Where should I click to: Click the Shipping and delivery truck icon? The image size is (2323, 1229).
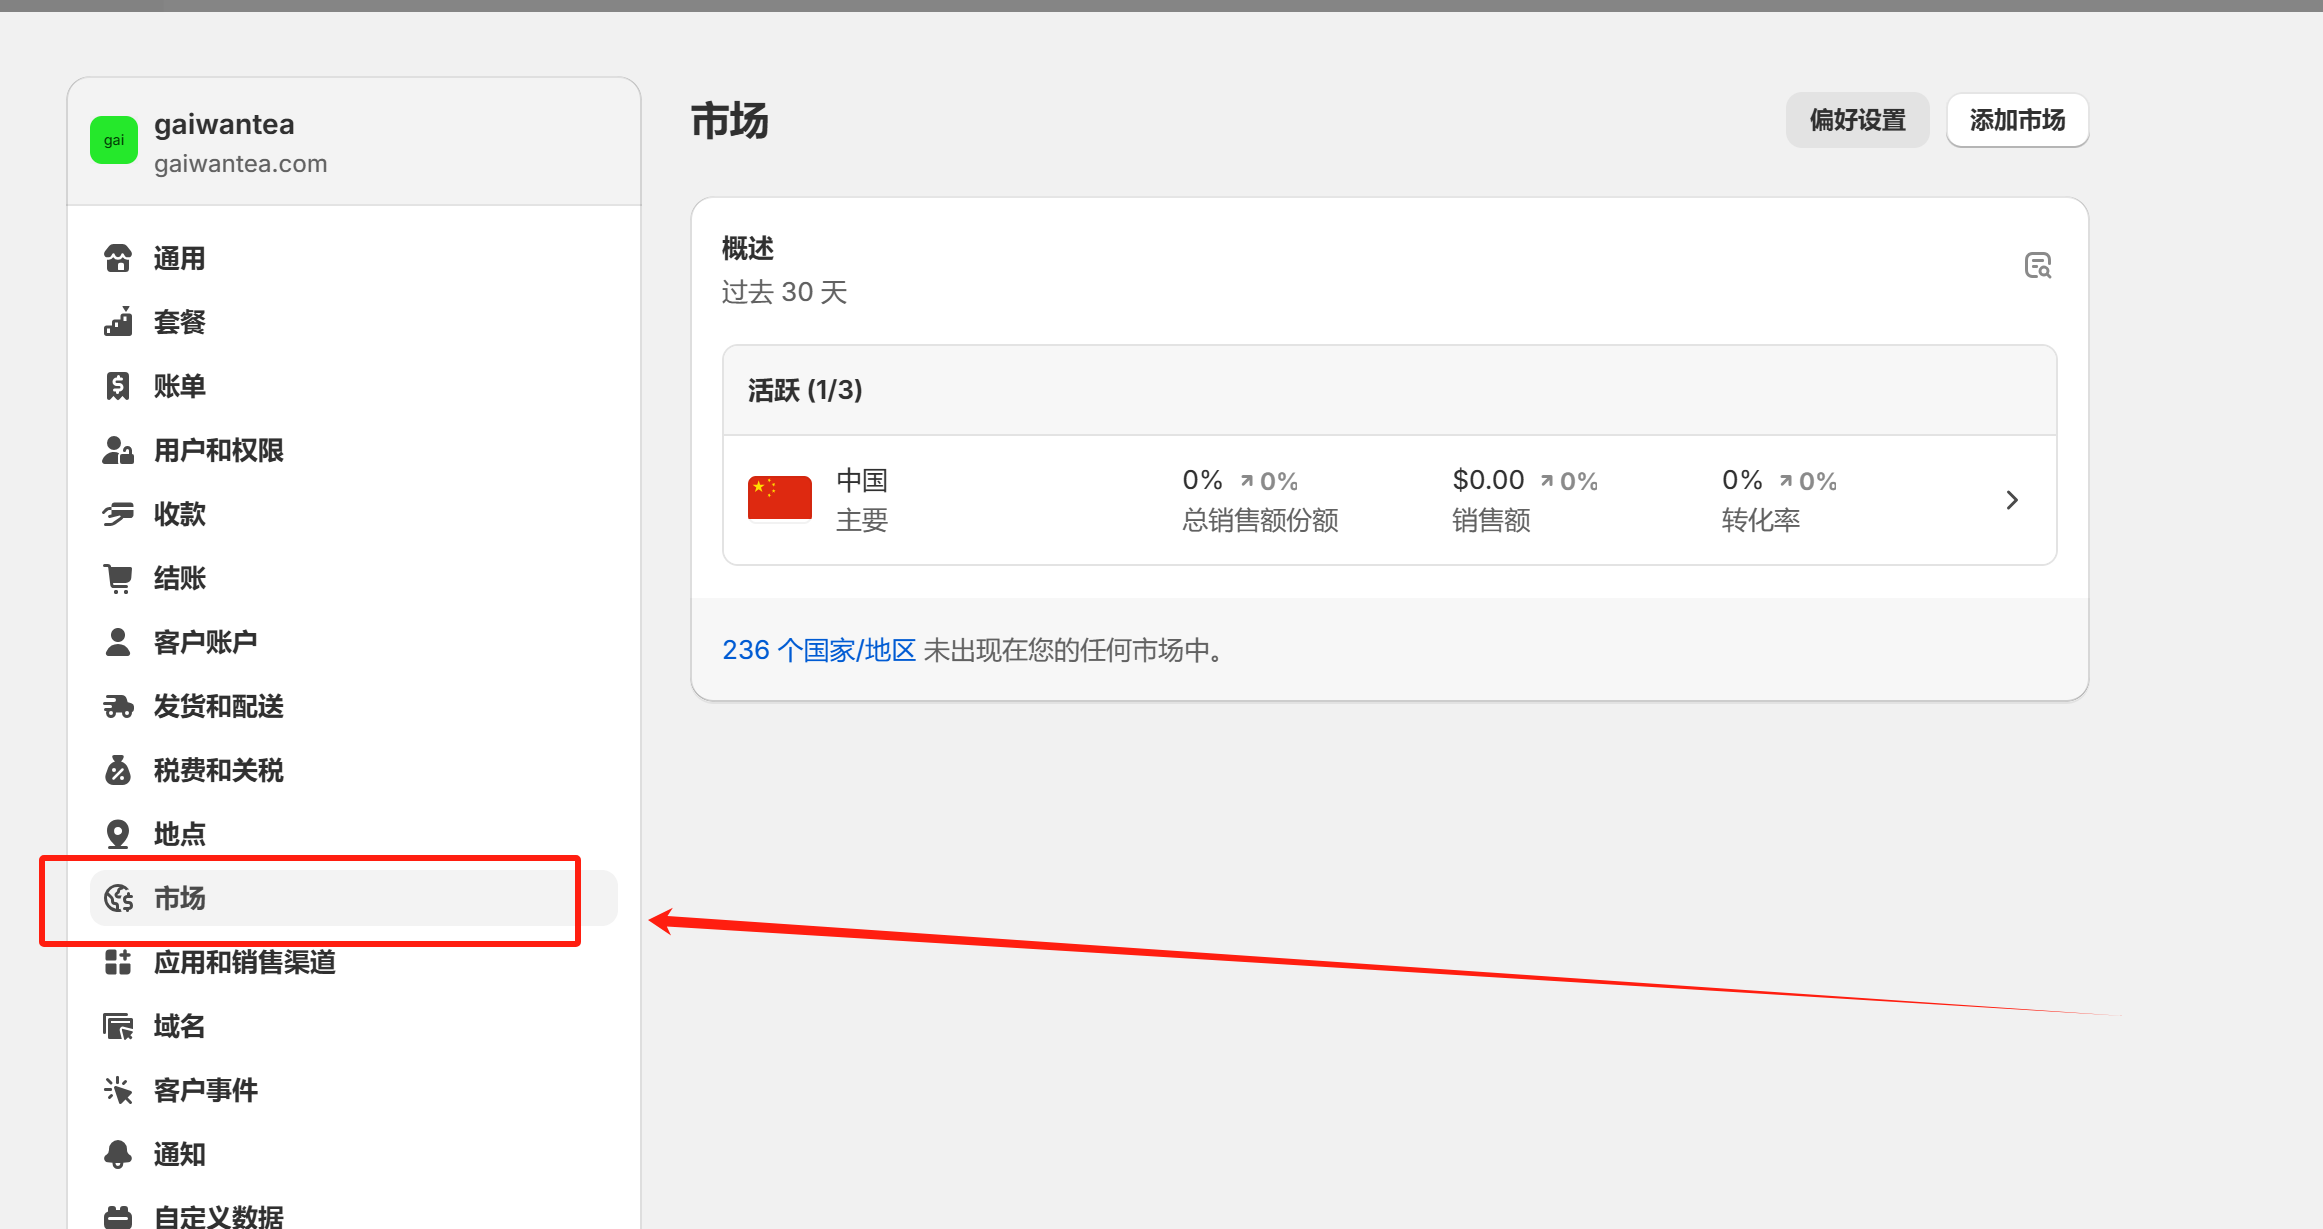point(118,706)
